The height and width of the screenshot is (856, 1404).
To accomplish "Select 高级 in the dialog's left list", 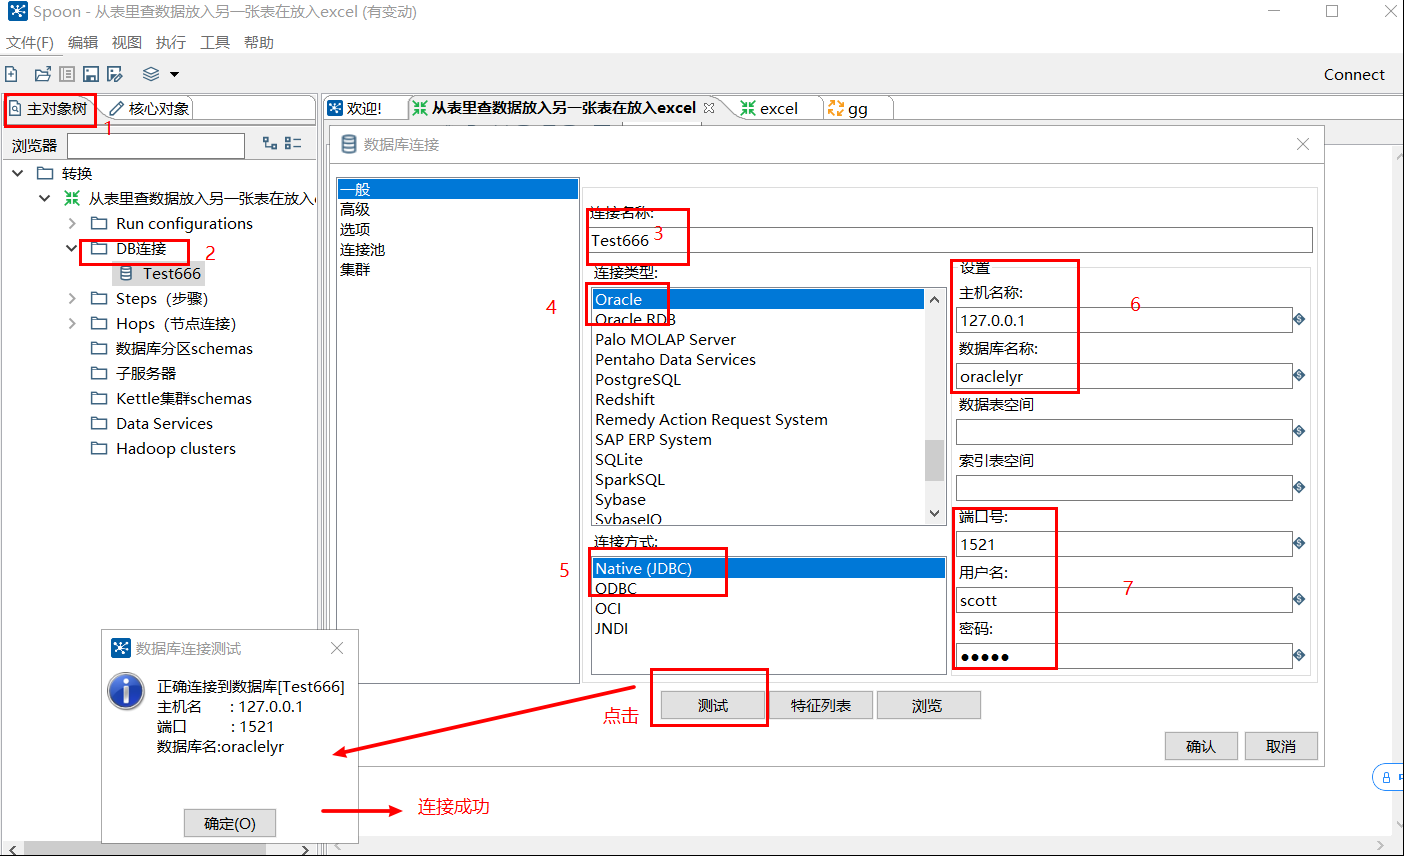I will pos(355,209).
